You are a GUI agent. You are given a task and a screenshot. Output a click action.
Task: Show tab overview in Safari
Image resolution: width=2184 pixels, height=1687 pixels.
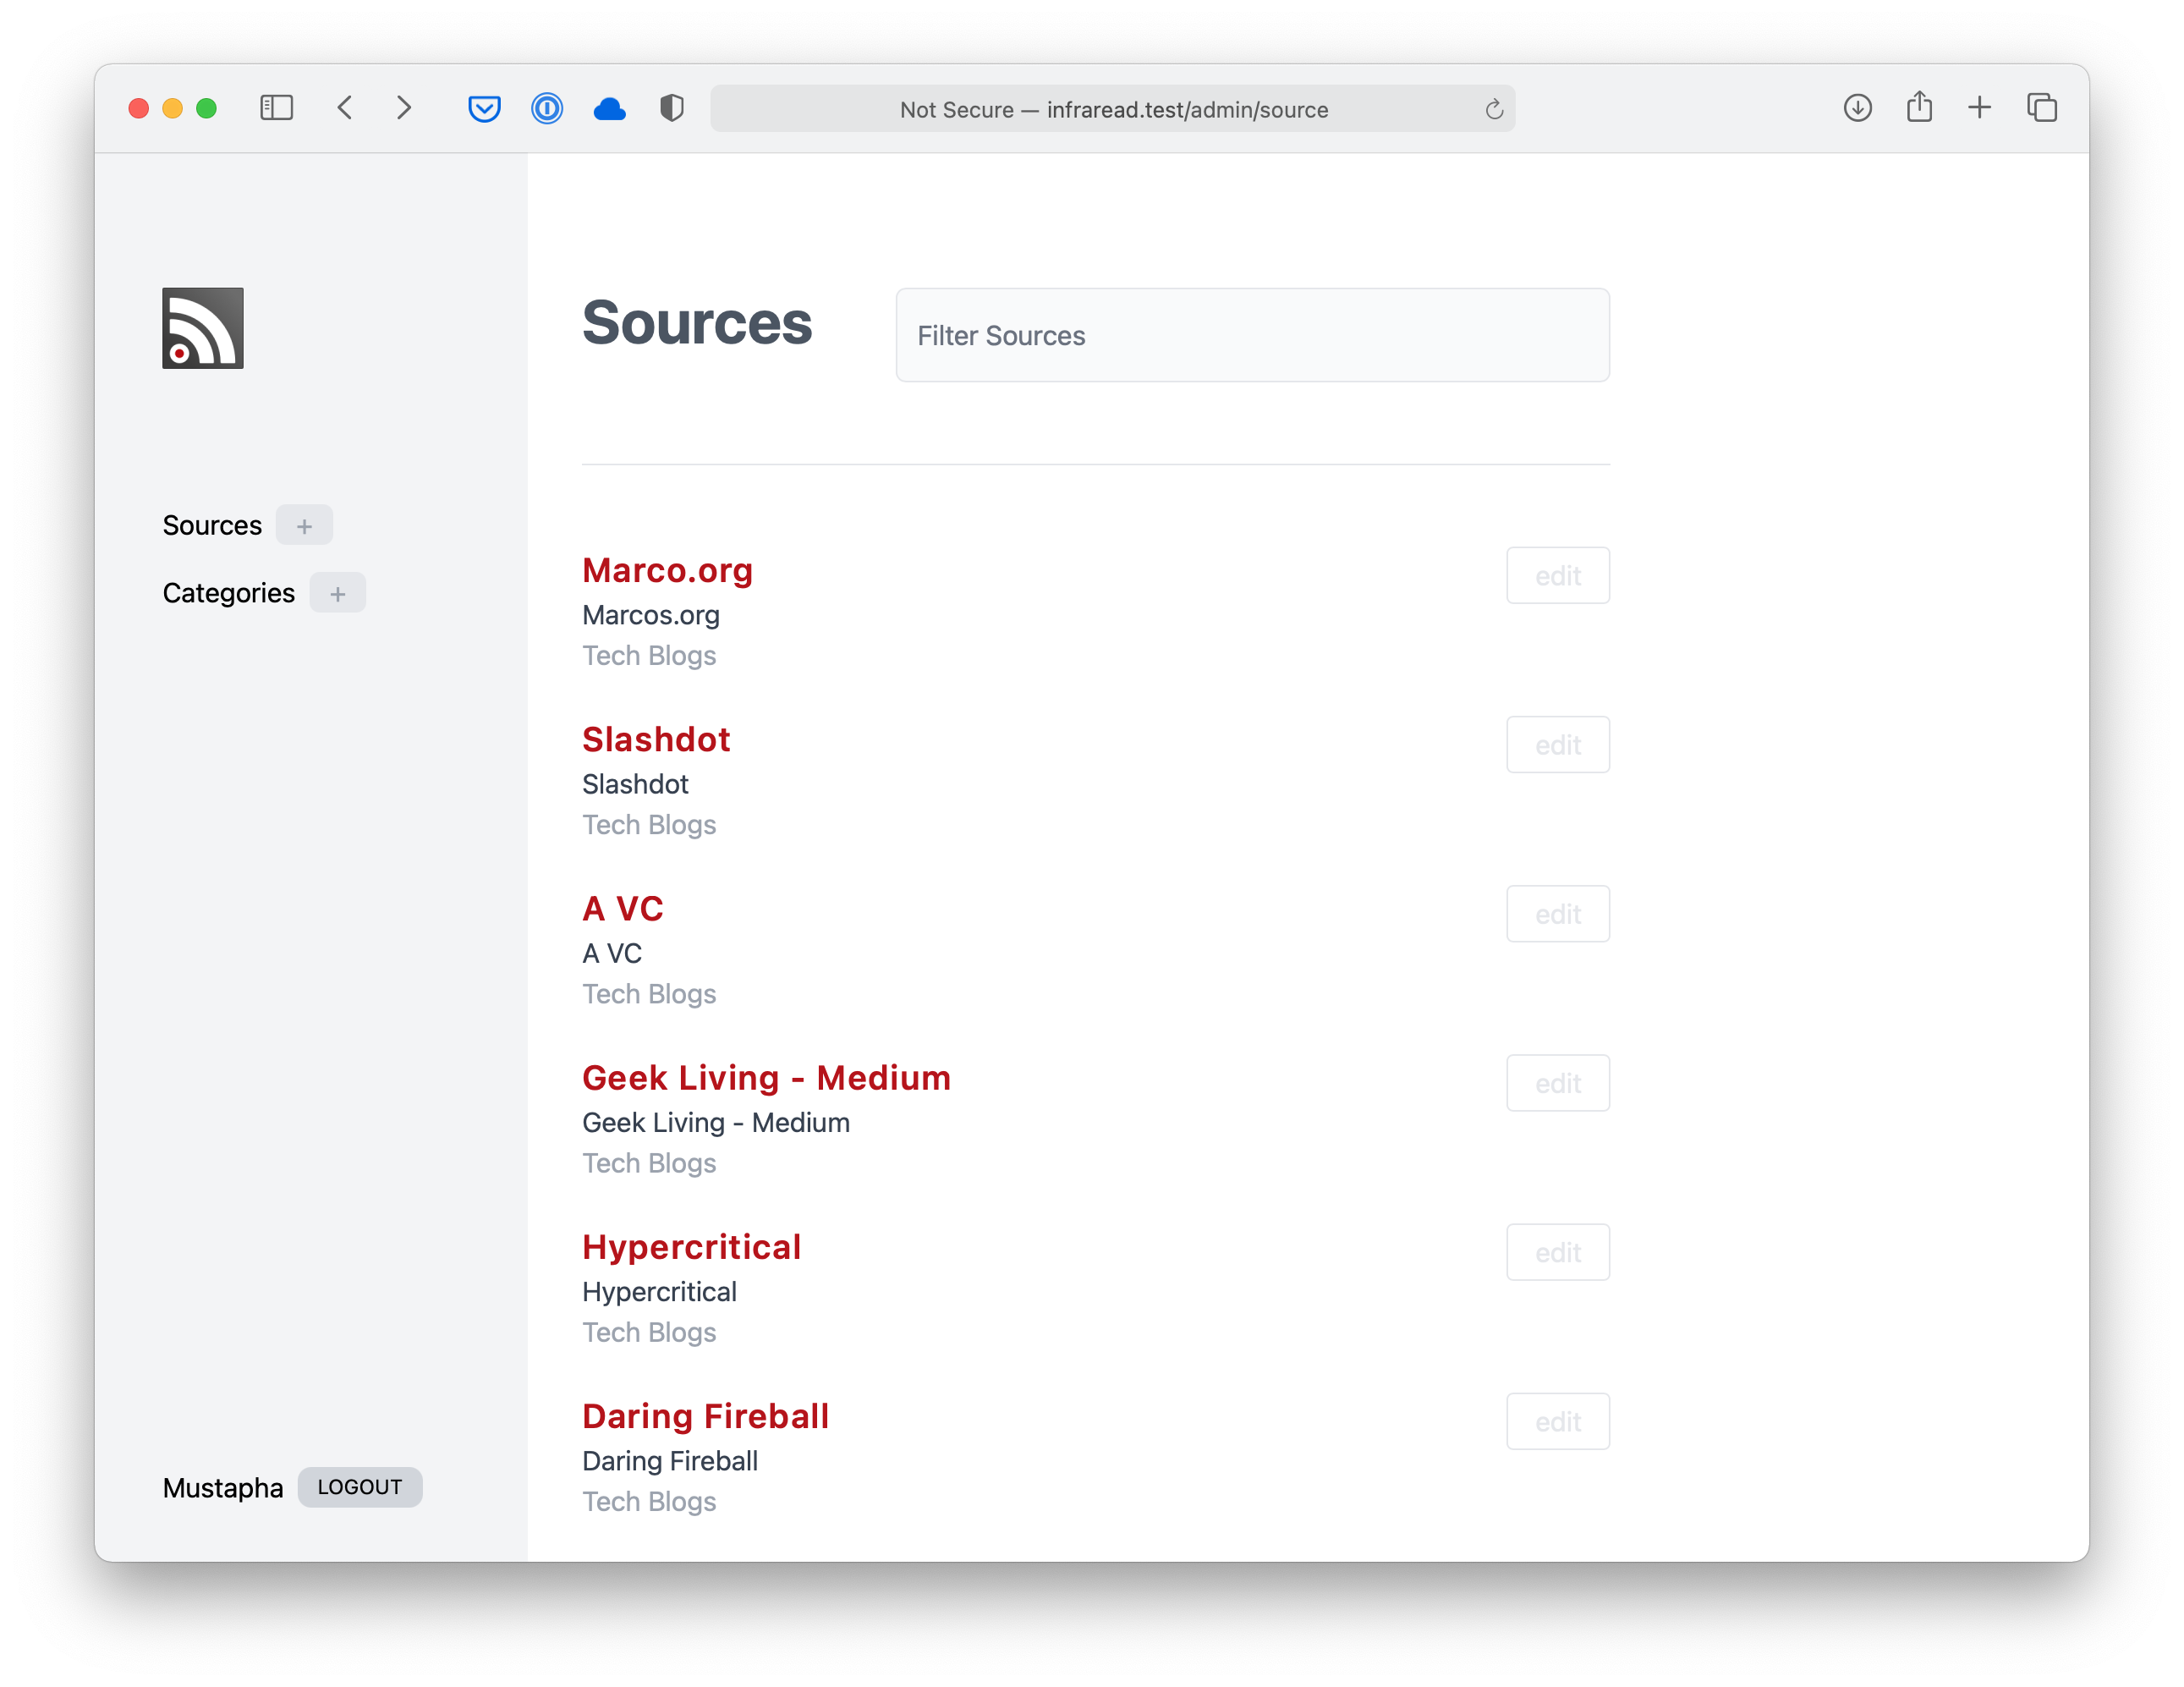click(2041, 108)
